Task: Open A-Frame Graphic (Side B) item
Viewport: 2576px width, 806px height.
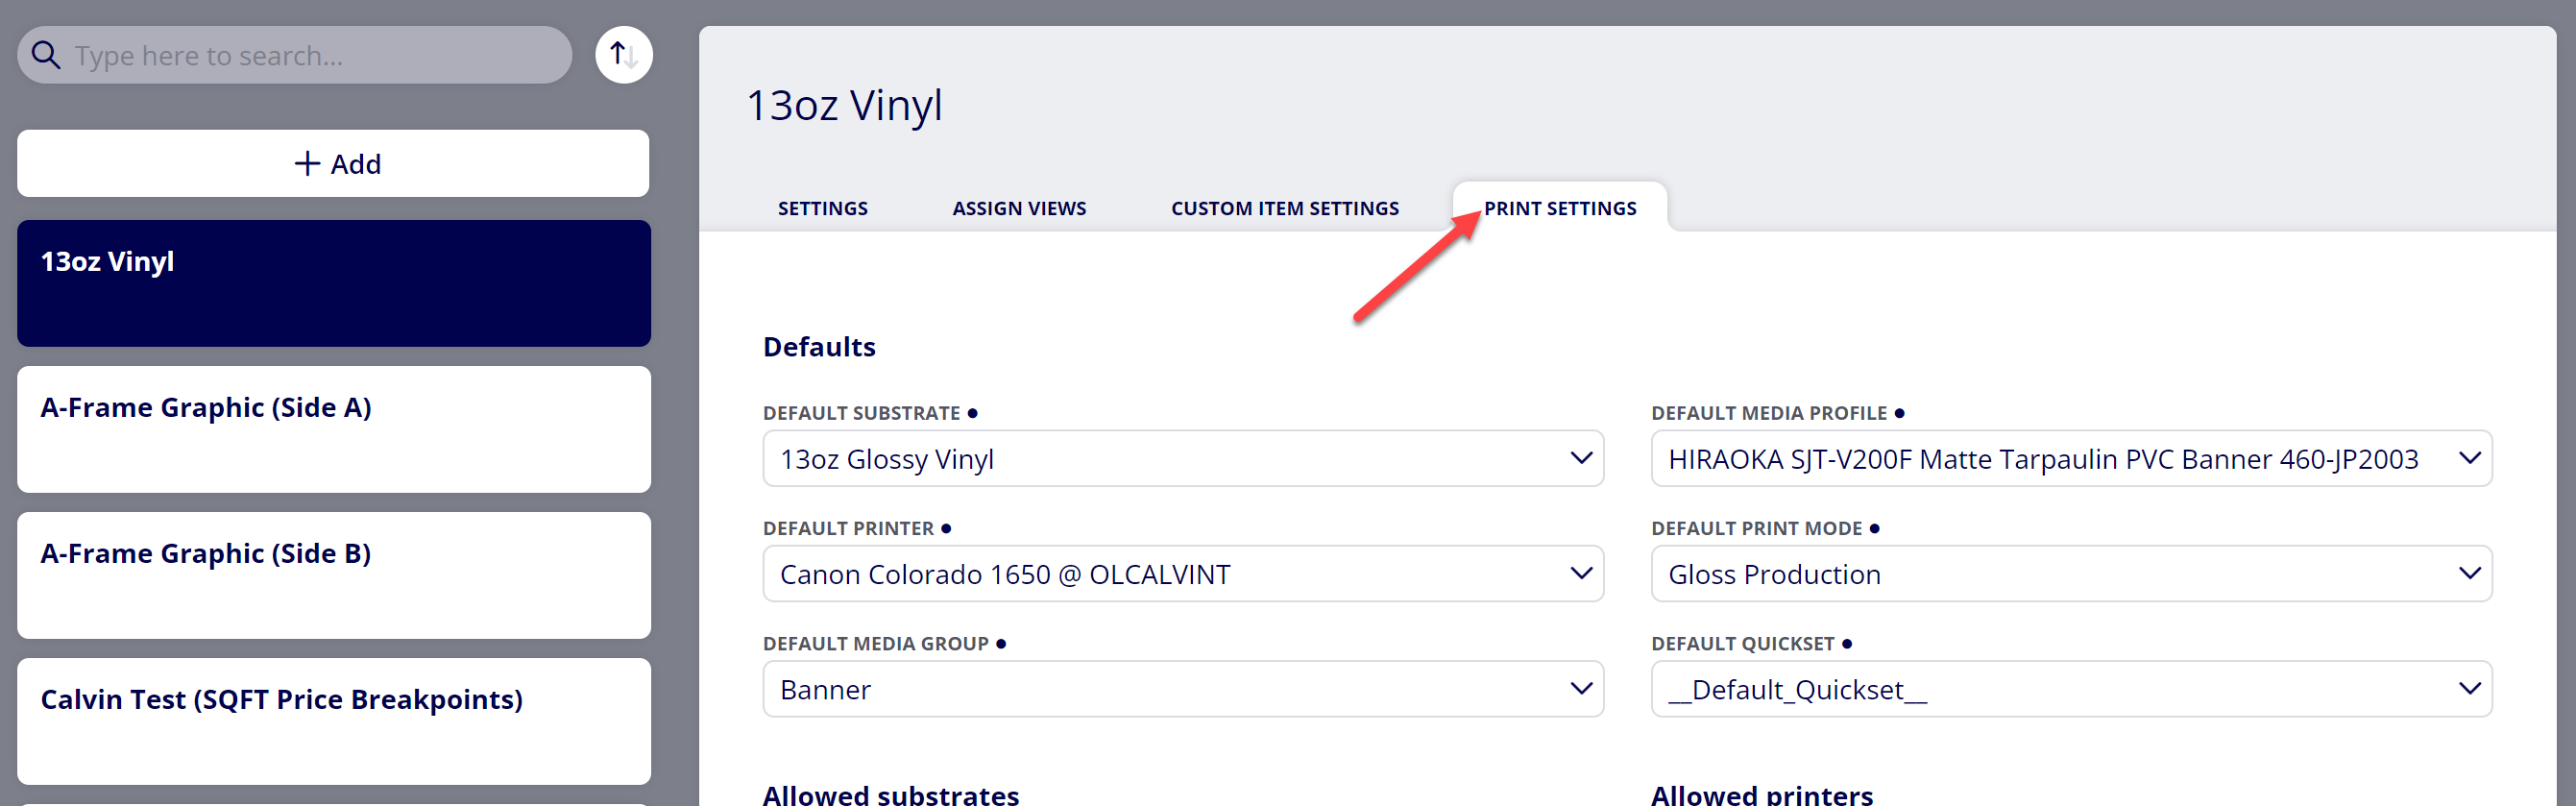Action: [x=334, y=575]
